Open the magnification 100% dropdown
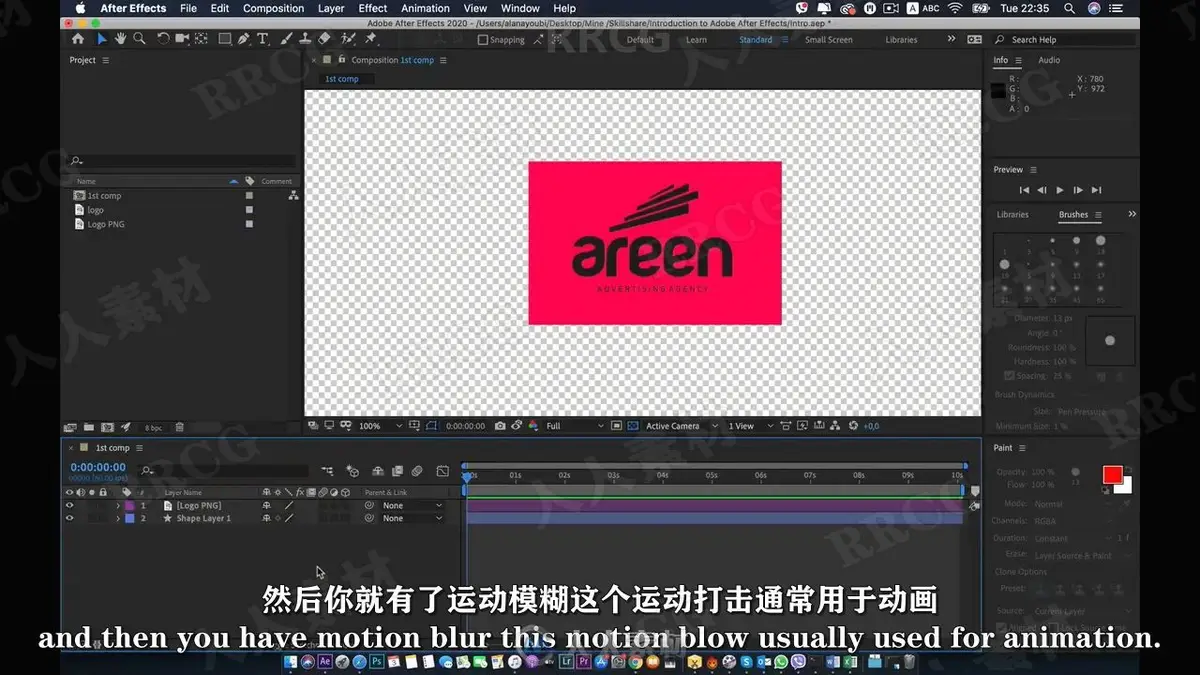Viewport: 1200px width, 675px height. [380, 426]
